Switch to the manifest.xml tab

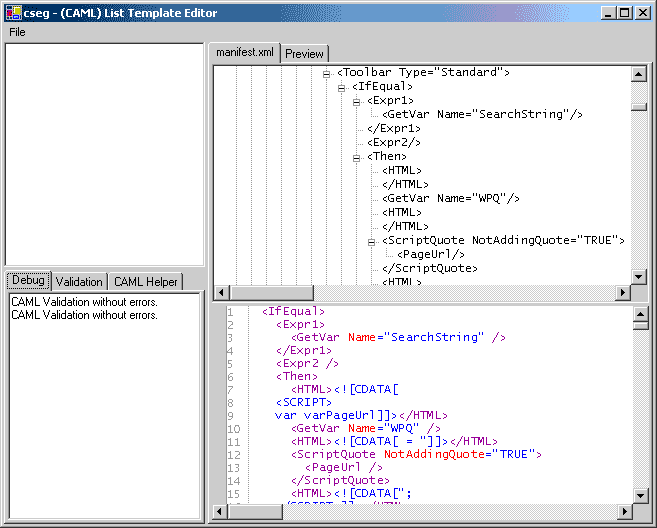point(245,52)
